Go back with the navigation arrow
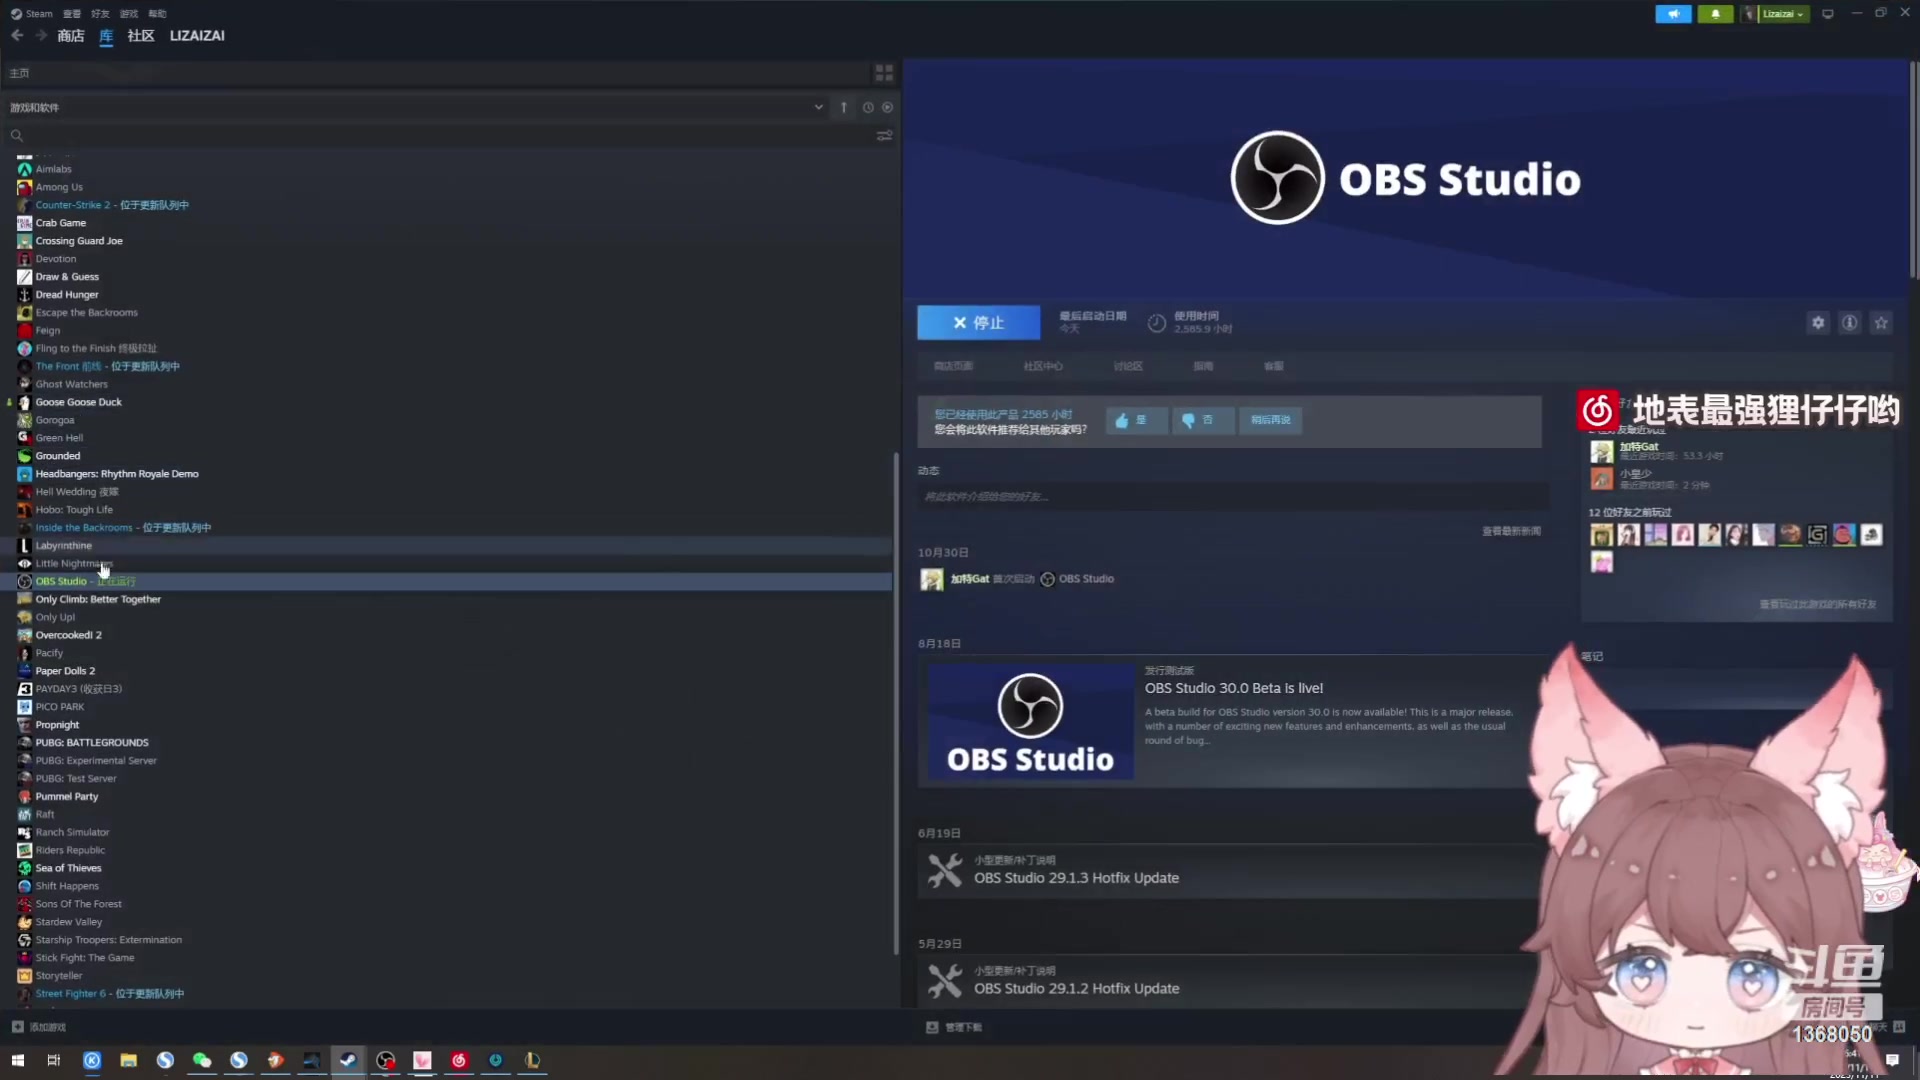 point(17,36)
